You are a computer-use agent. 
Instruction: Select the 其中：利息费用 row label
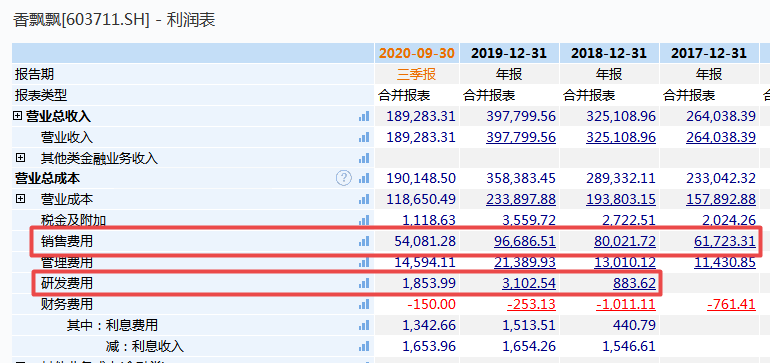(112, 325)
